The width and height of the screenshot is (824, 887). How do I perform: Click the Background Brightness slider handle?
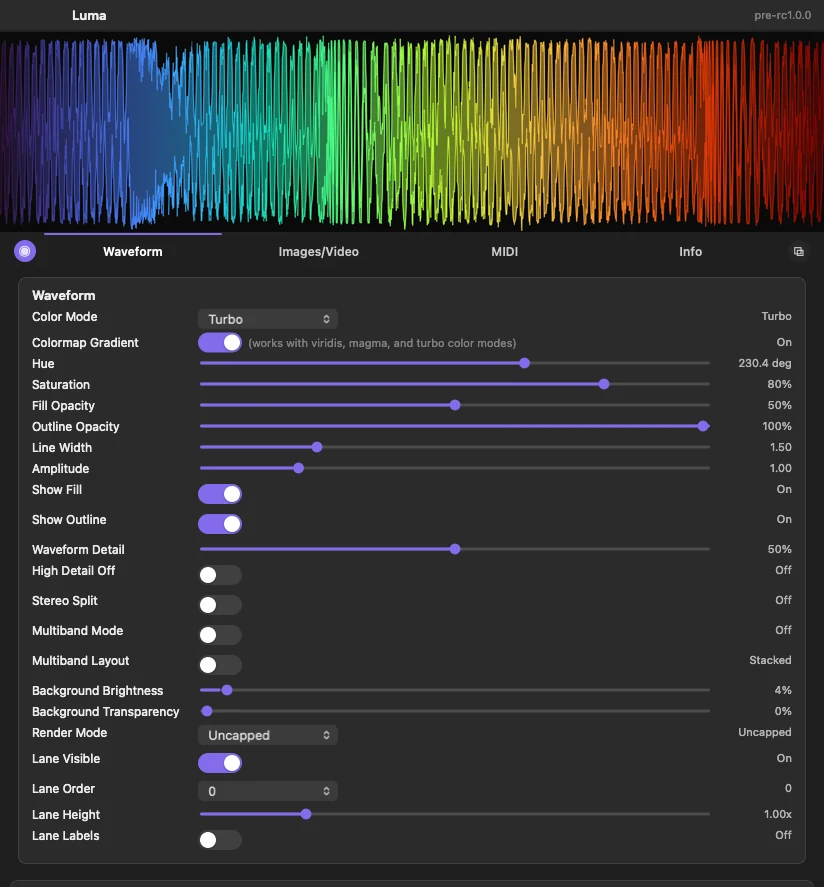pos(227,690)
